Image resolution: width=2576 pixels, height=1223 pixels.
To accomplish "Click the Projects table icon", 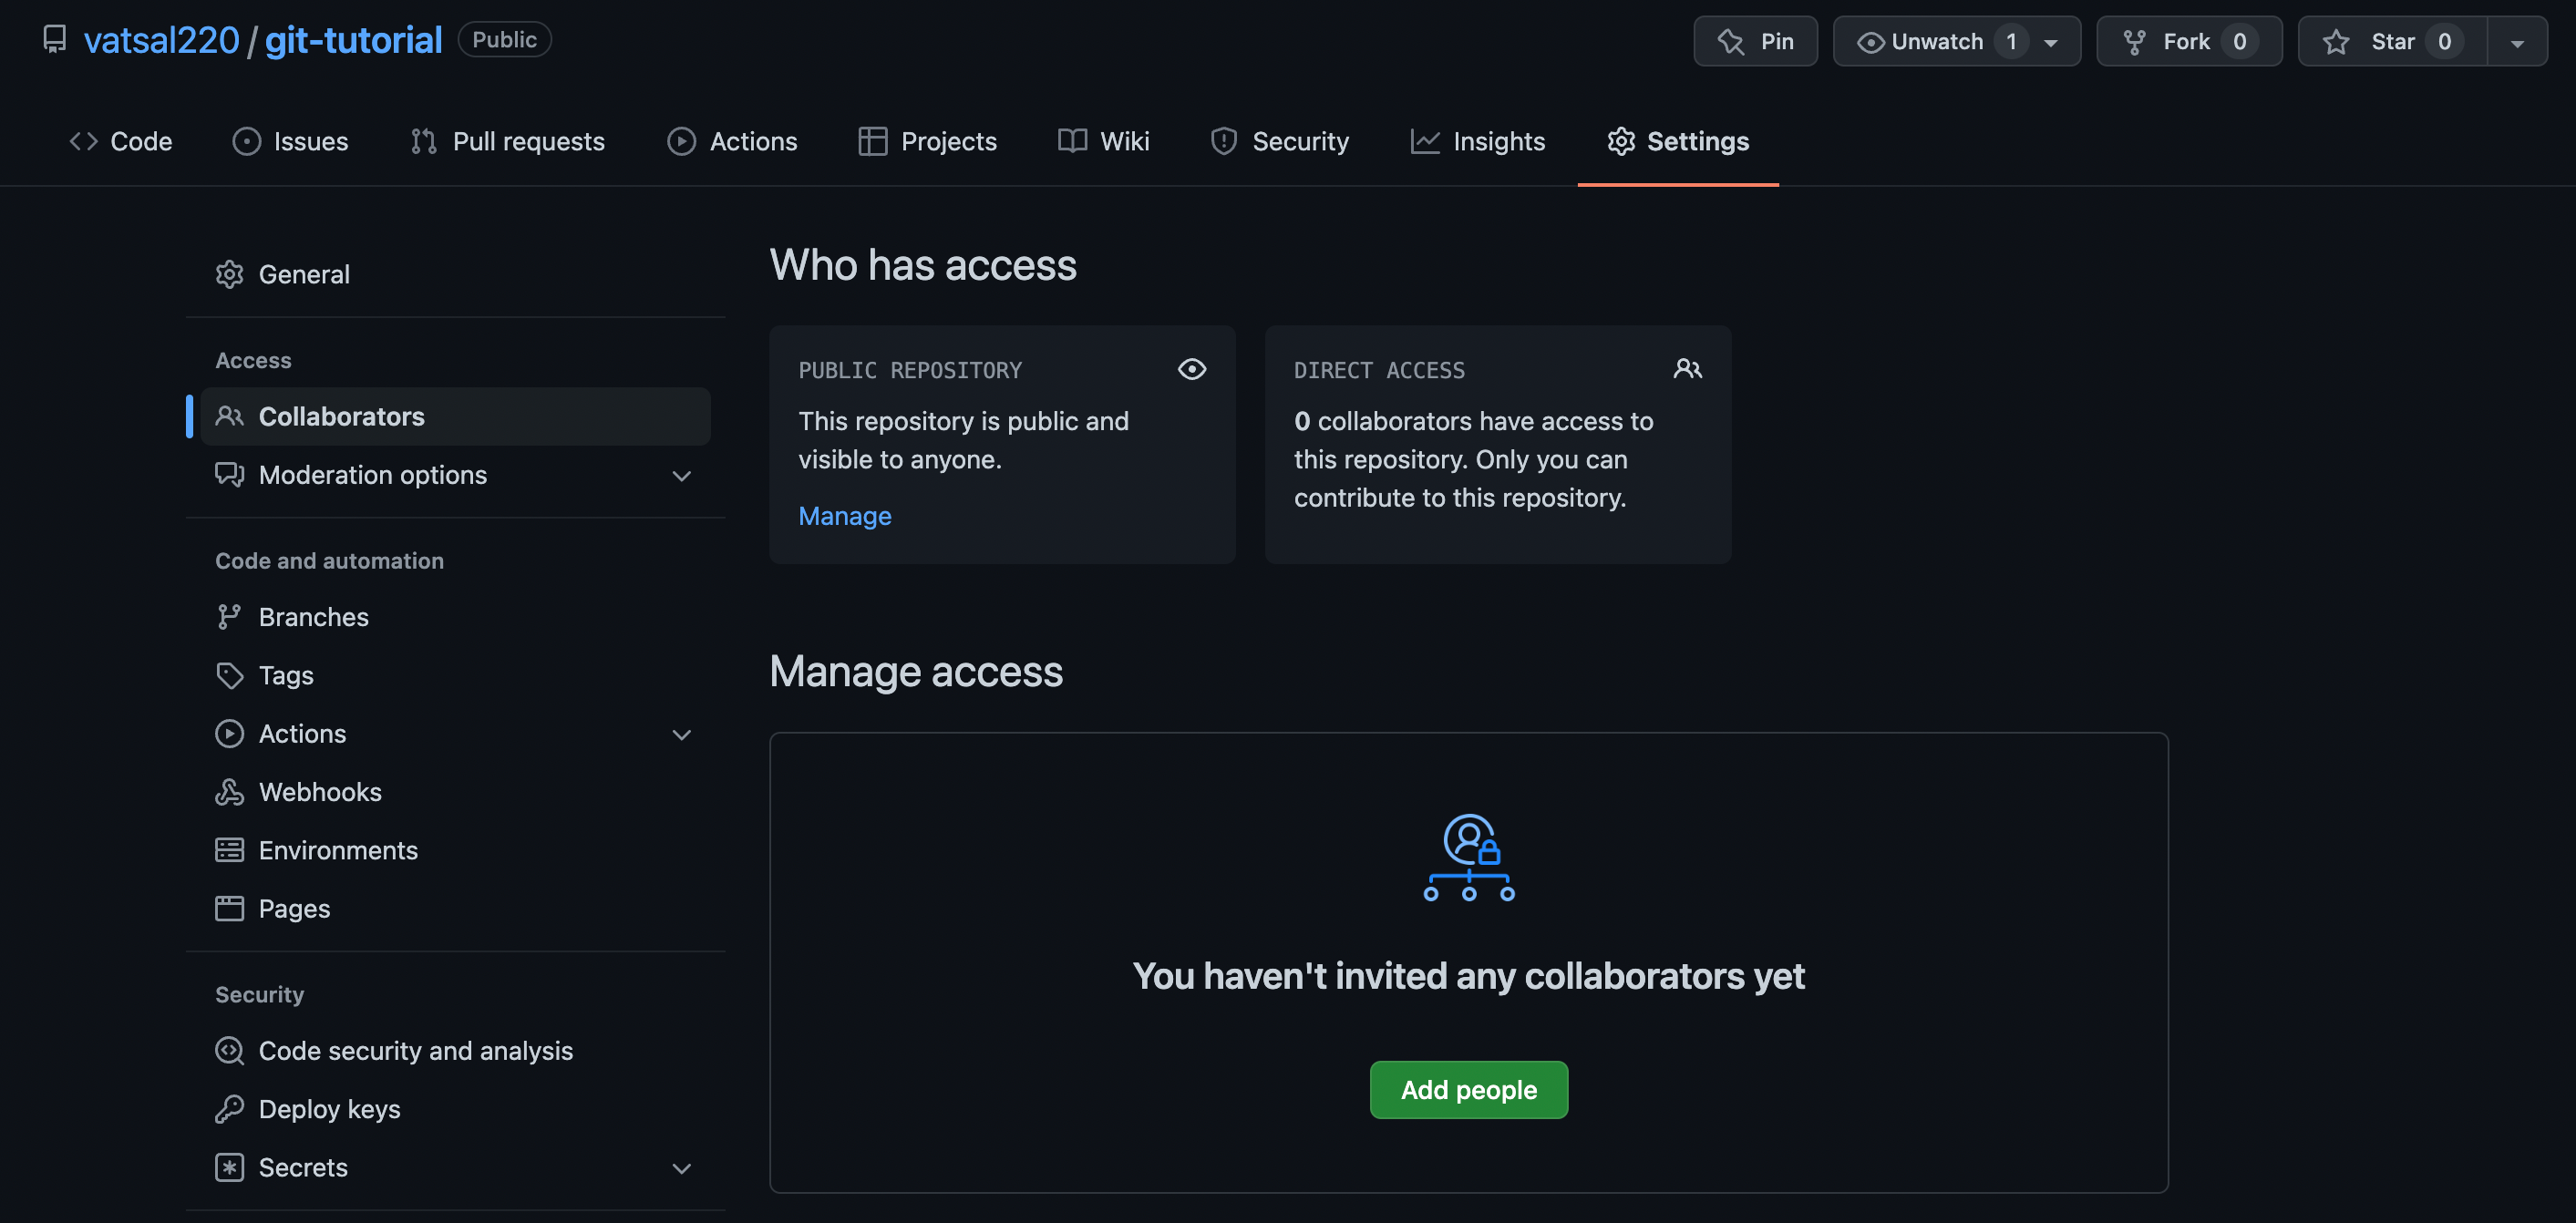I will [873, 141].
